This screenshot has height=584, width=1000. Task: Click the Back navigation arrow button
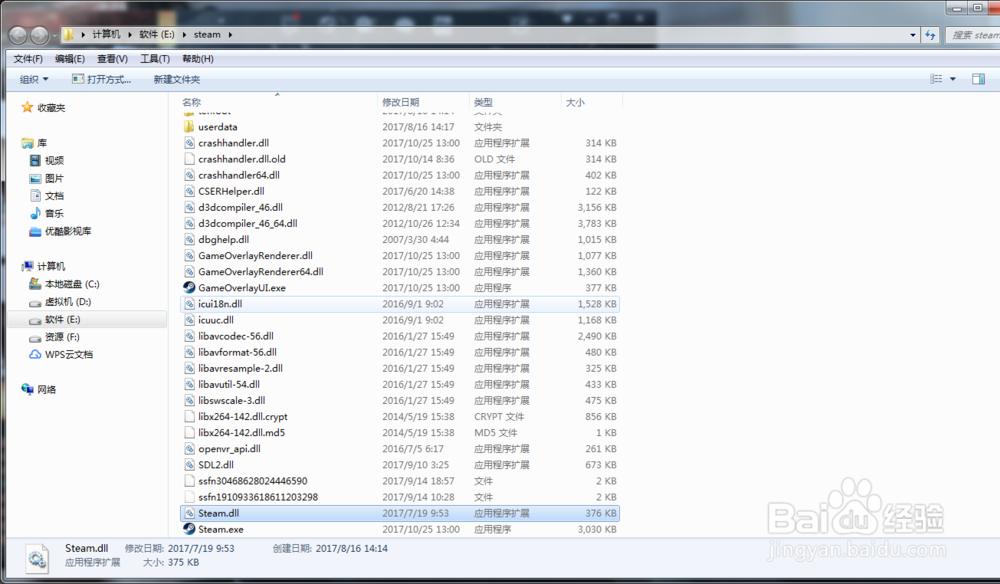click(18, 35)
